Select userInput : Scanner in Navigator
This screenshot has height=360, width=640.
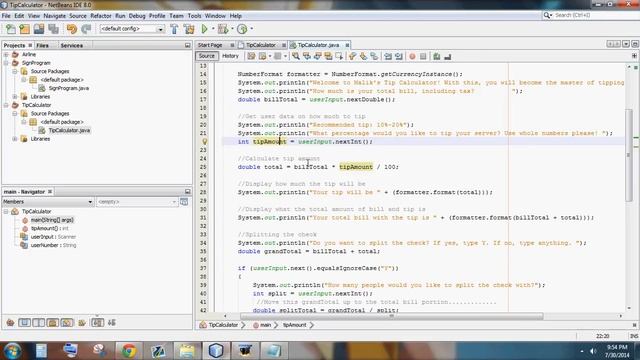tap(53, 237)
